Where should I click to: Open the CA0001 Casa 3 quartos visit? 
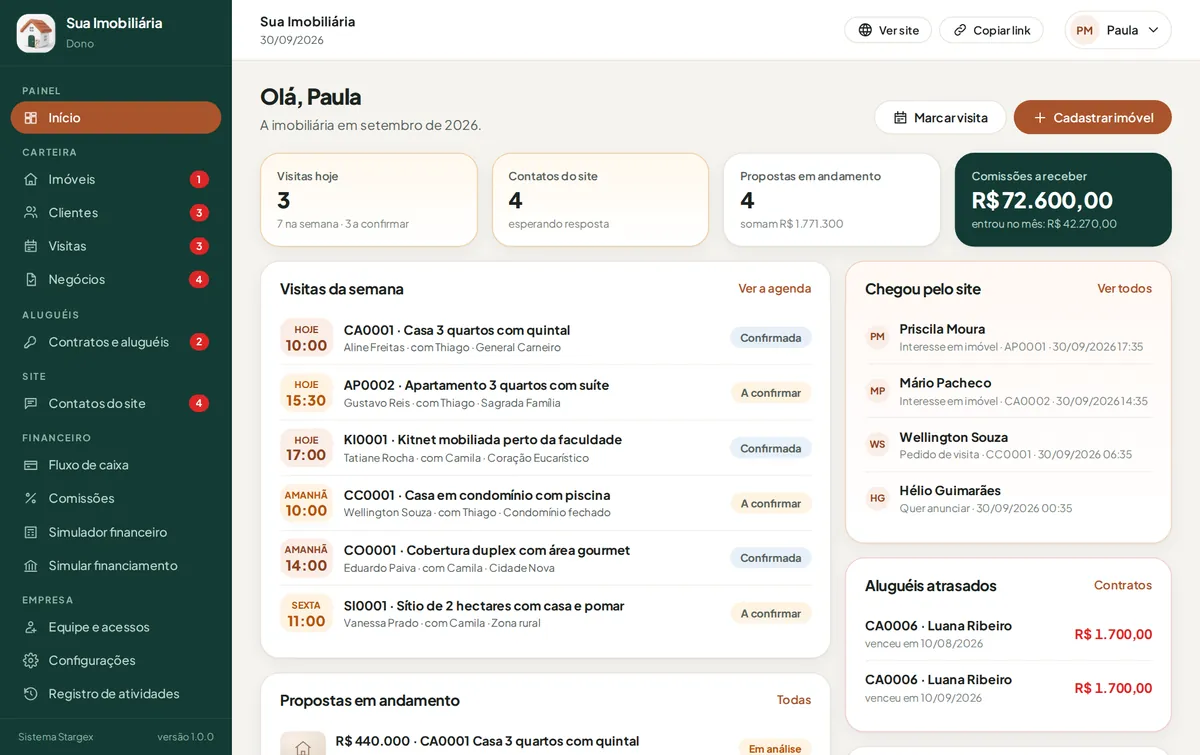[x=545, y=338]
